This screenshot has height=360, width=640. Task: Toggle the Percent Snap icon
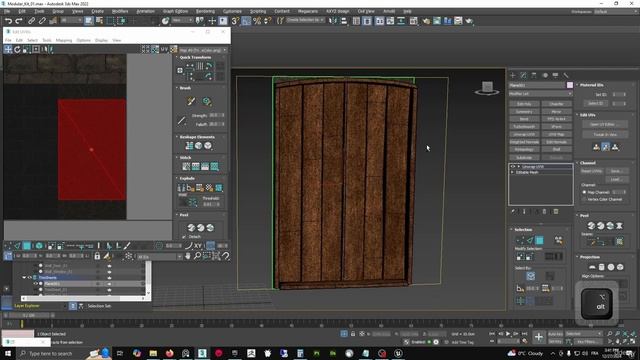pos(257,21)
